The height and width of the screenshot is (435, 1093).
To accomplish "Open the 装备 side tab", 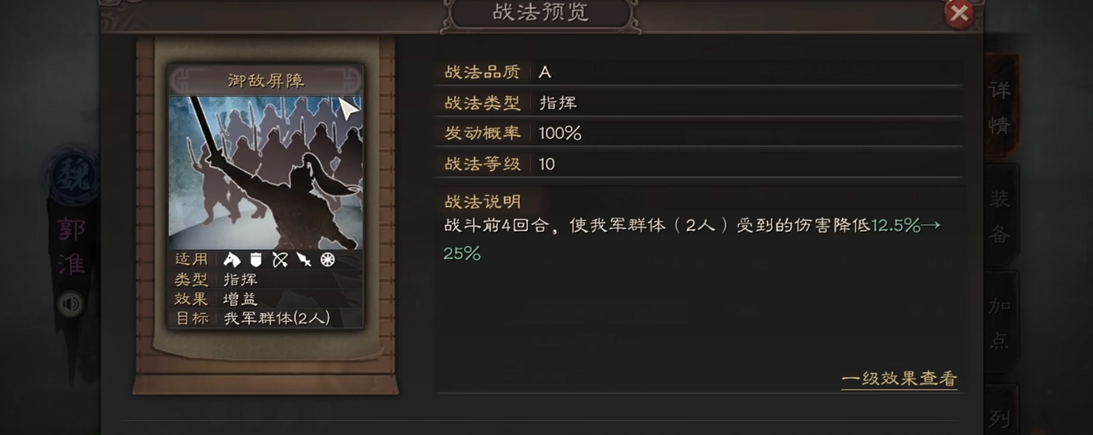I will [x=1000, y=216].
